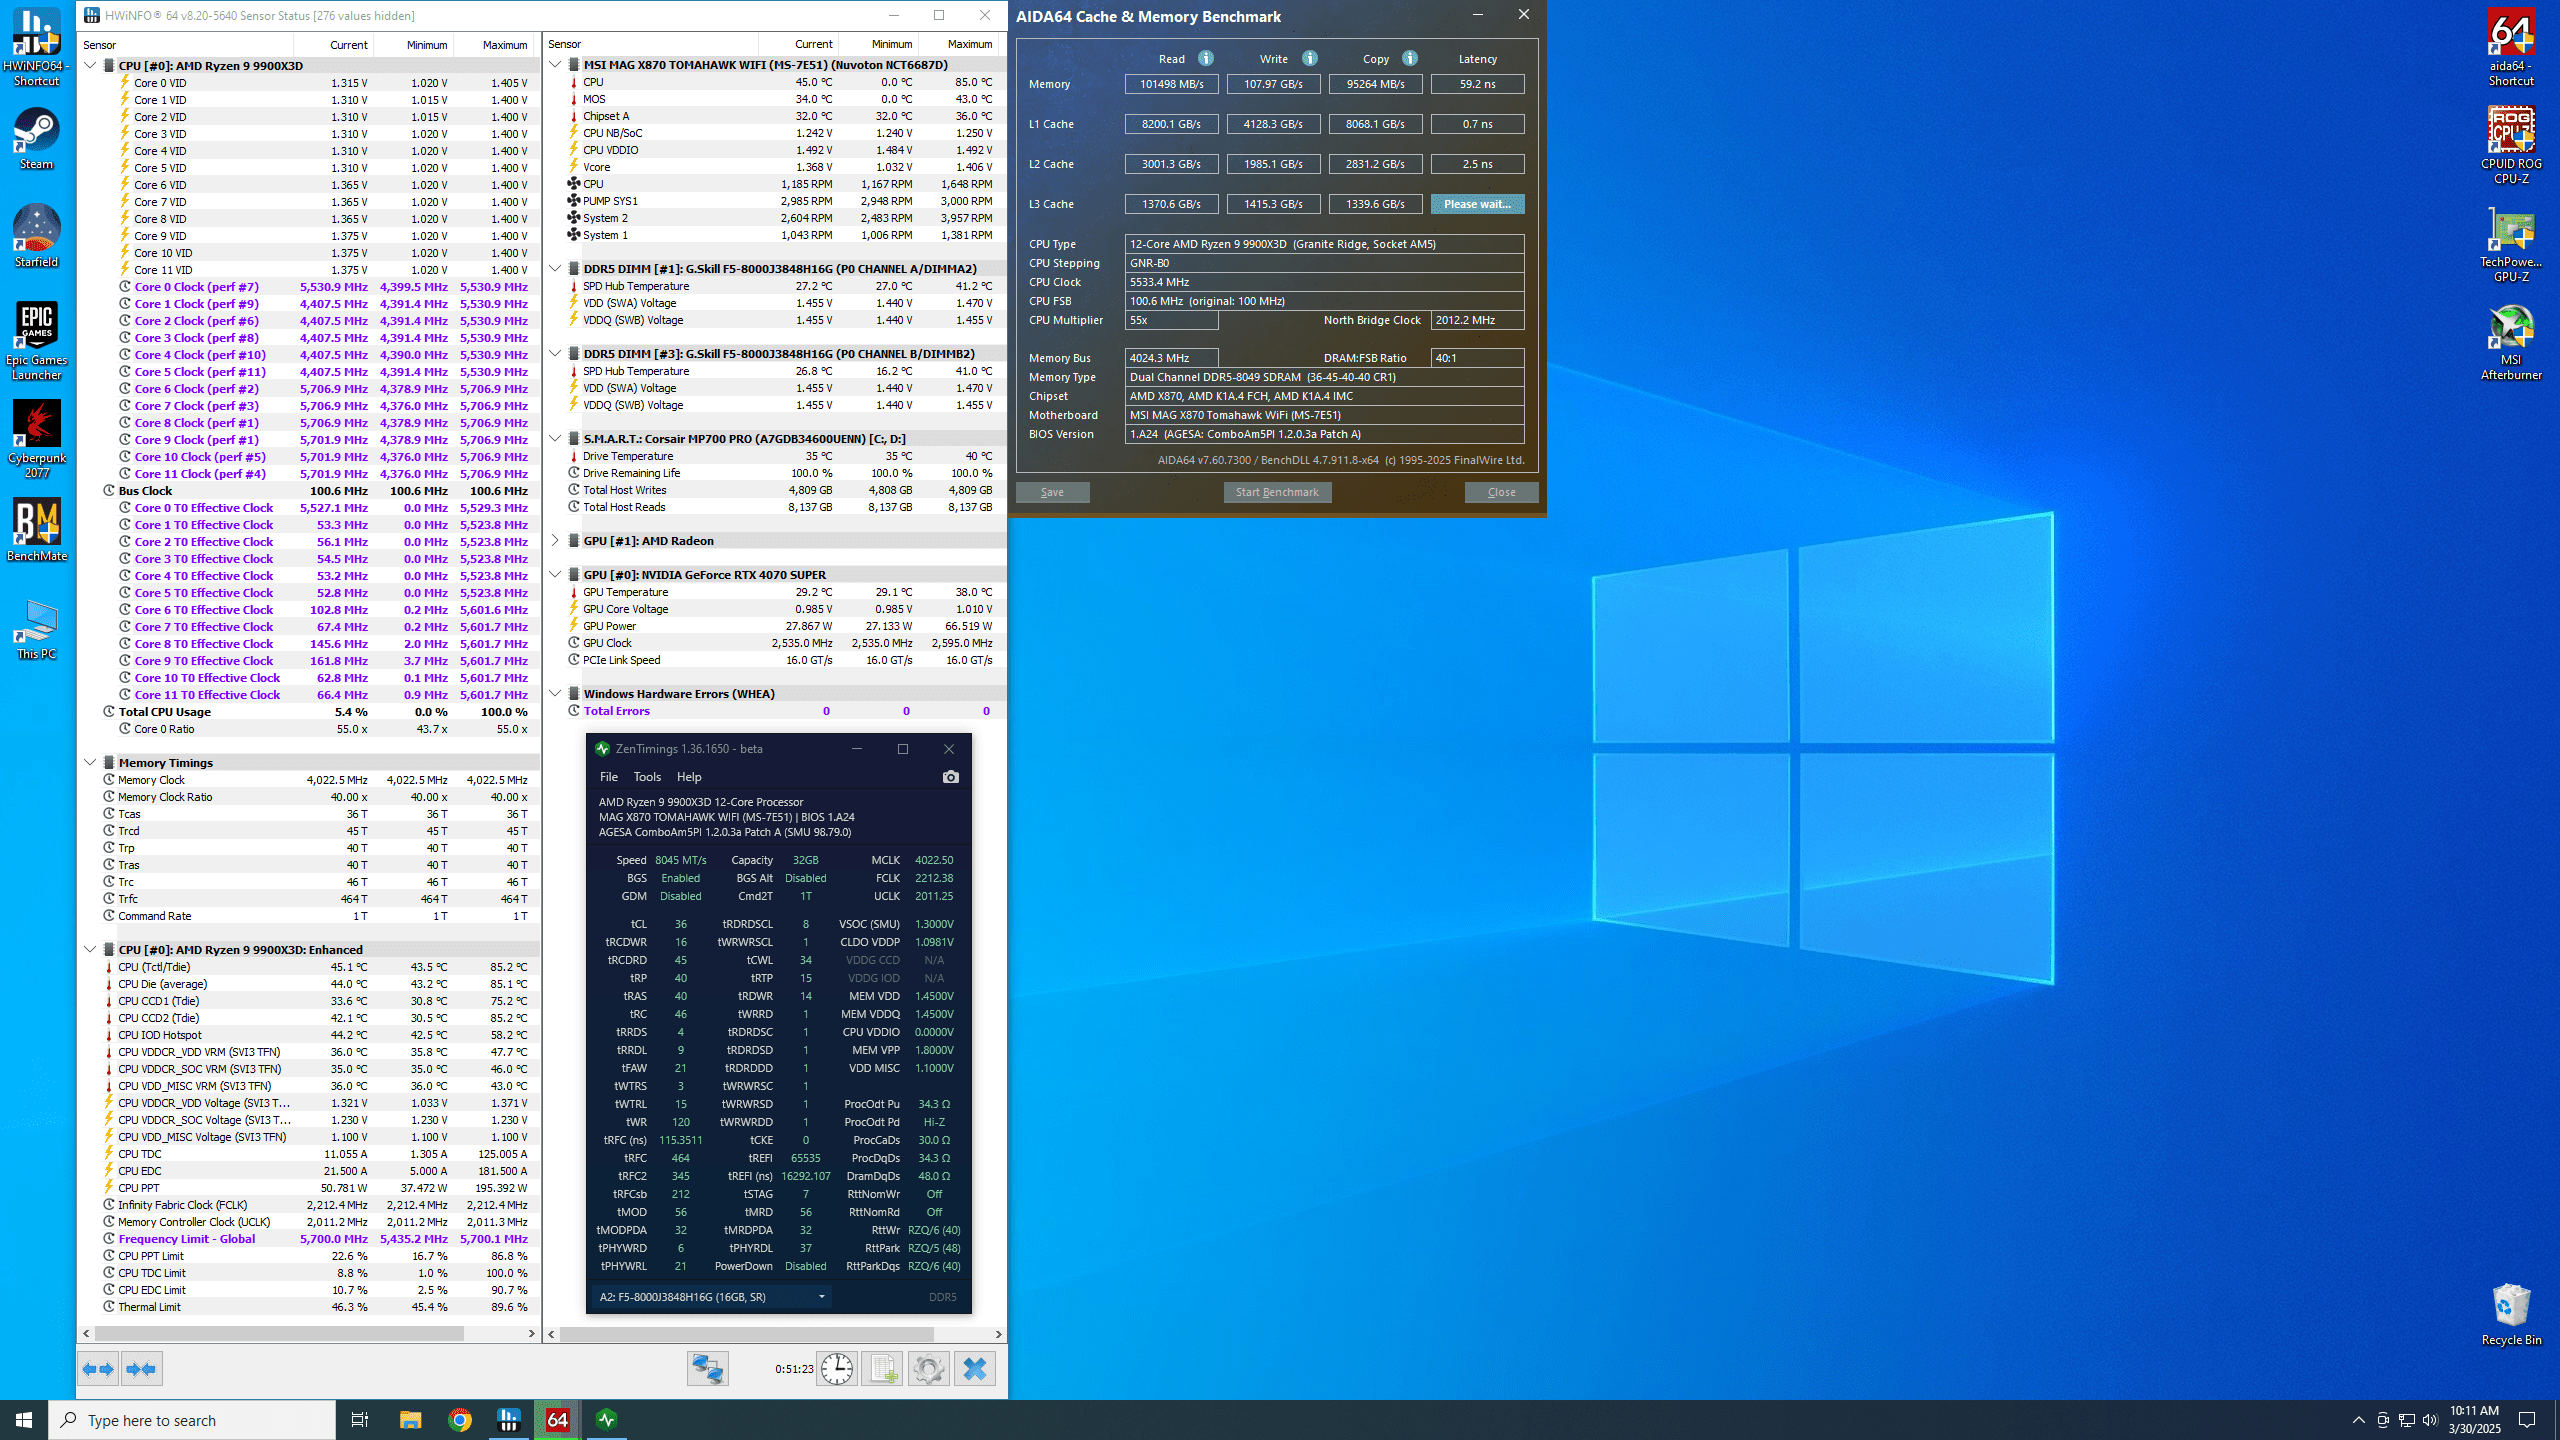Take a ZenTimings screenshot with the camera icon
Screen dimensions: 2560x1440
click(x=950, y=777)
